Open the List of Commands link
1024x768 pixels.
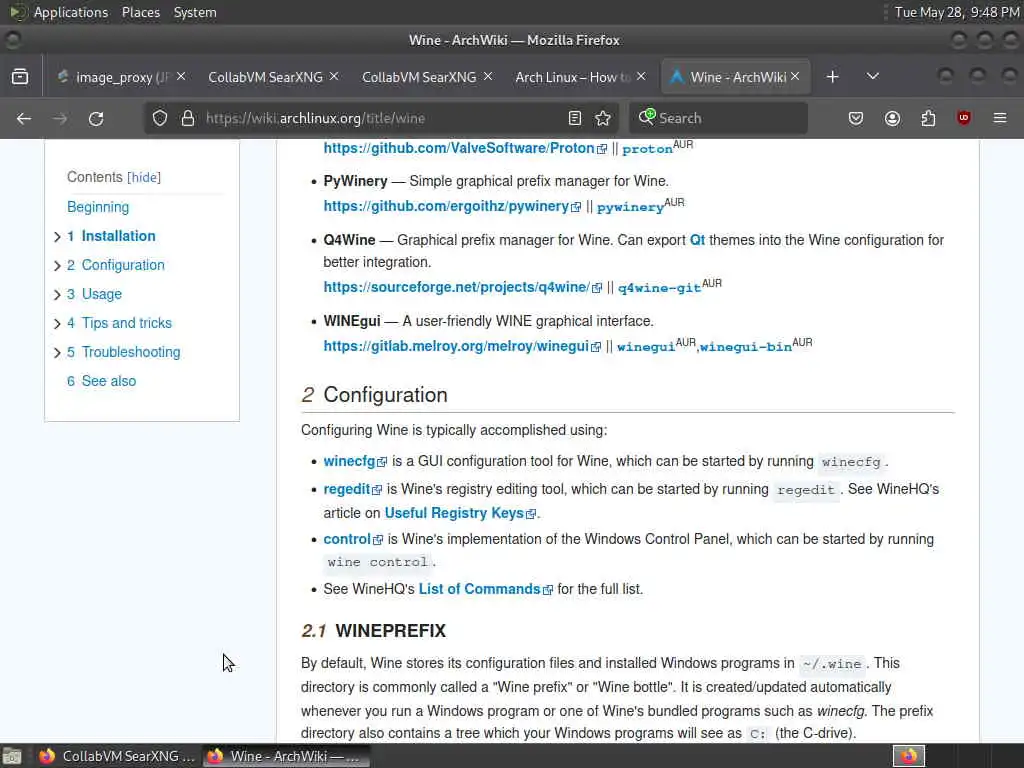coord(485,589)
